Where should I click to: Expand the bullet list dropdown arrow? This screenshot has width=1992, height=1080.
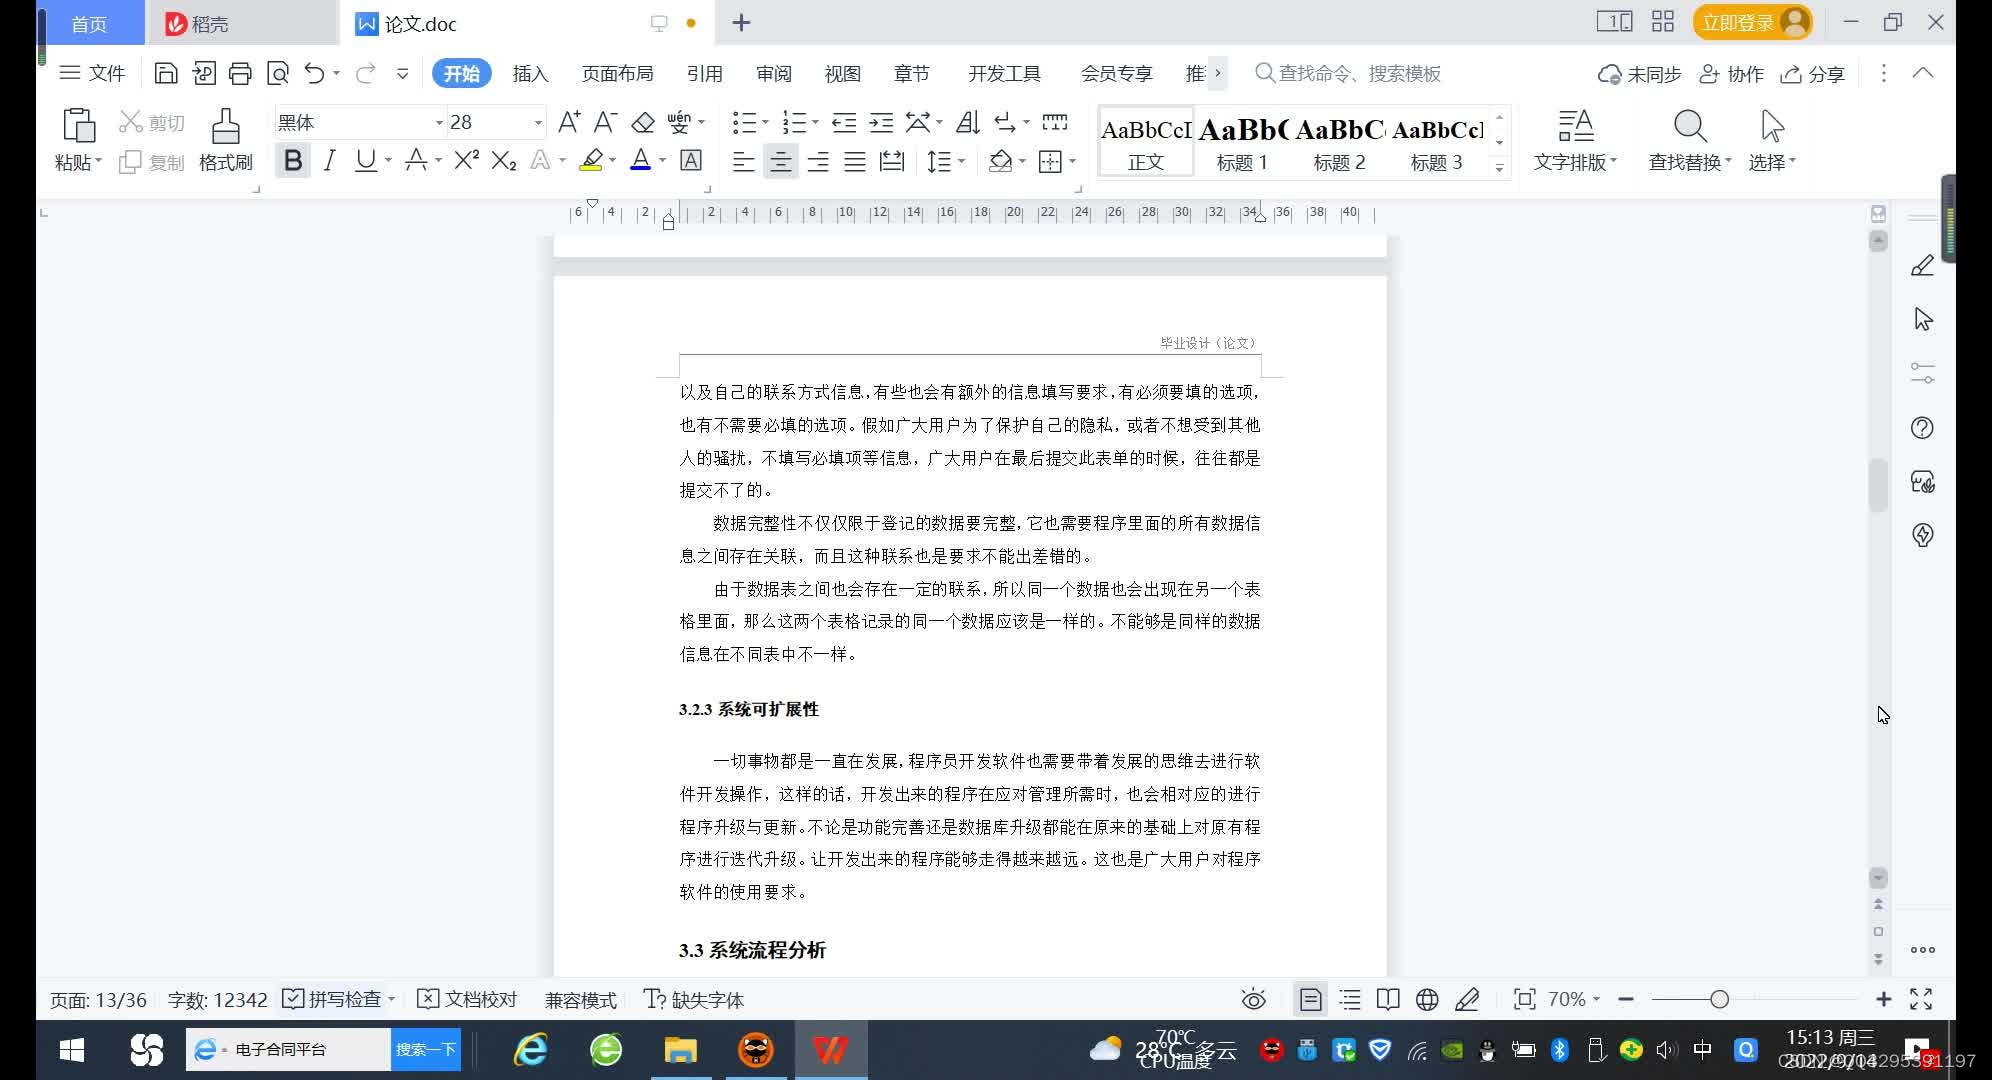pyautogui.click(x=765, y=123)
